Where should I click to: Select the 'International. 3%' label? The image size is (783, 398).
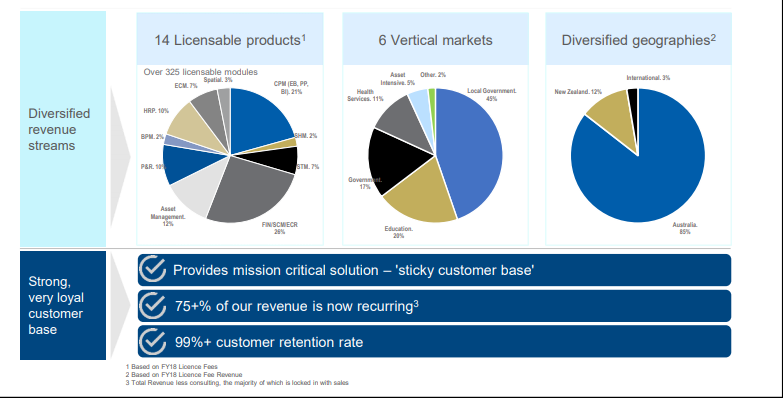pos(648,78)
